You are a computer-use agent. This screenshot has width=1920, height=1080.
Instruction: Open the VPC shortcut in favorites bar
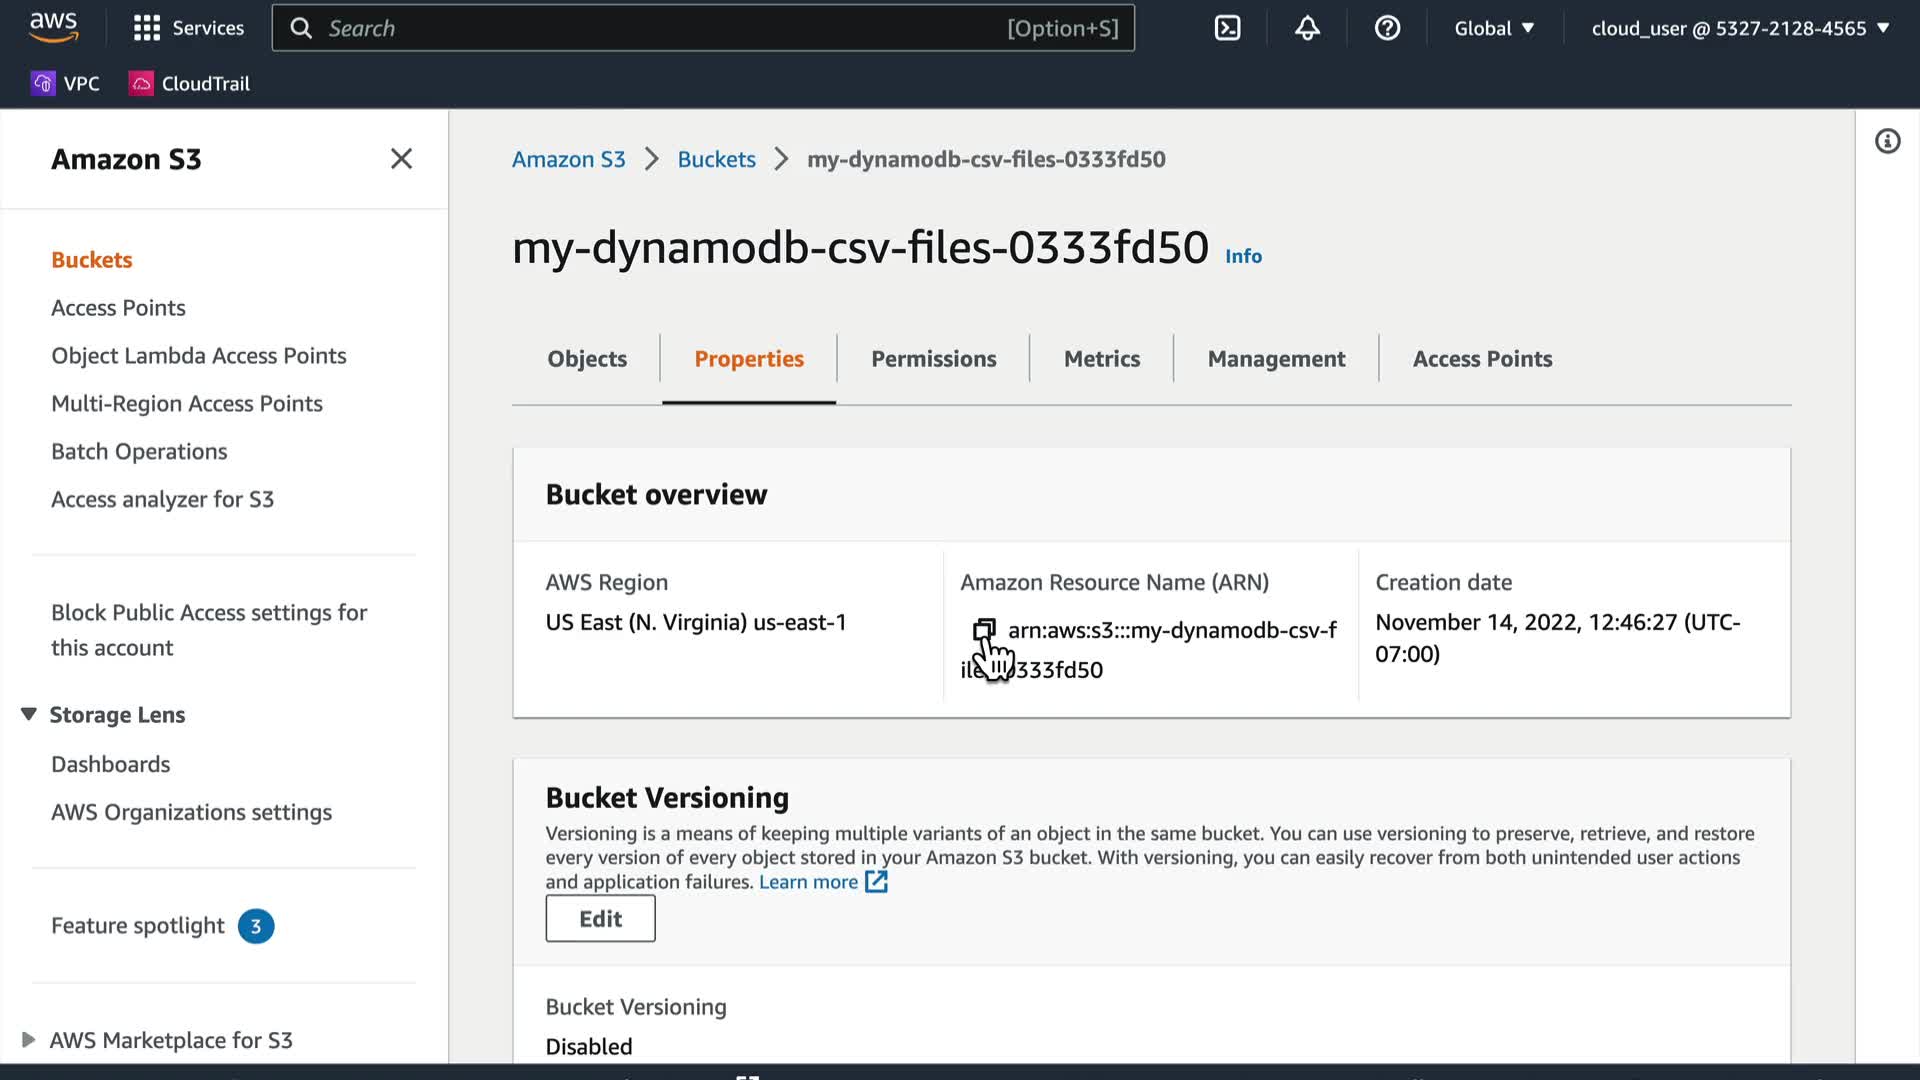[x=66, y=84]
